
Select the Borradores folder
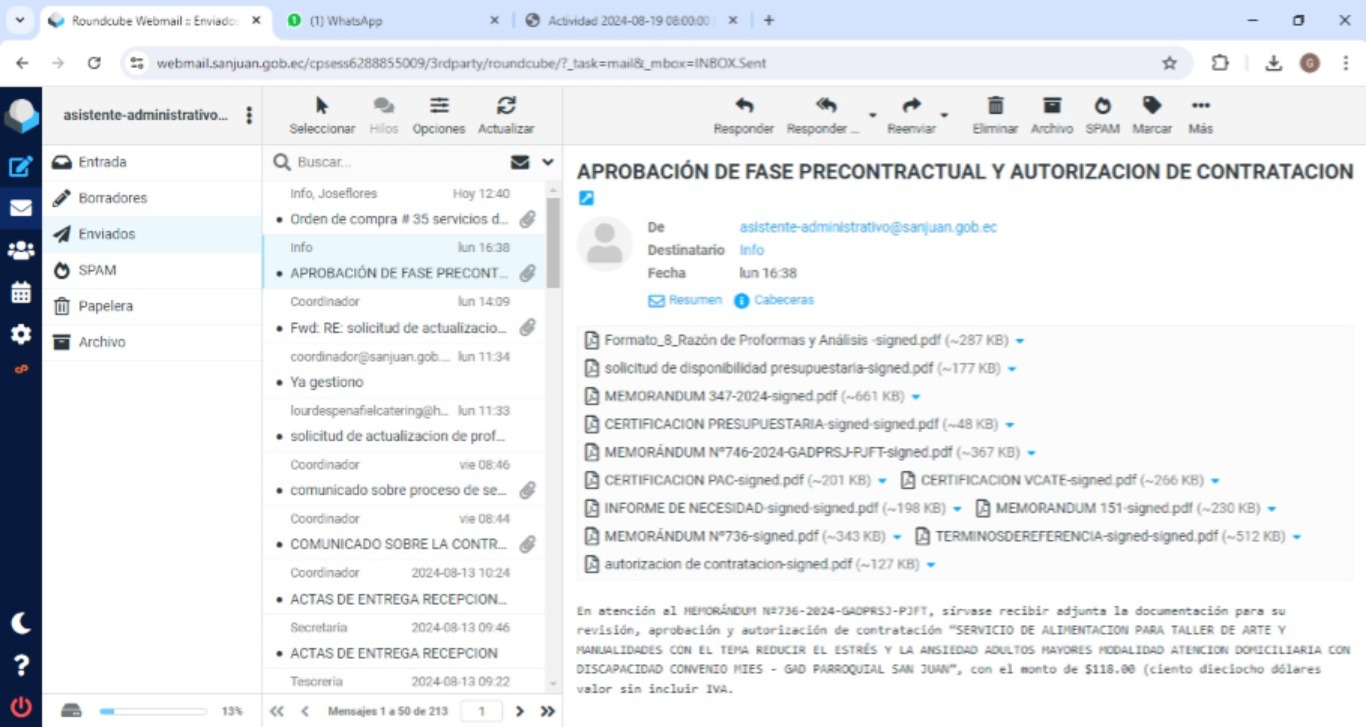(112, 198)
